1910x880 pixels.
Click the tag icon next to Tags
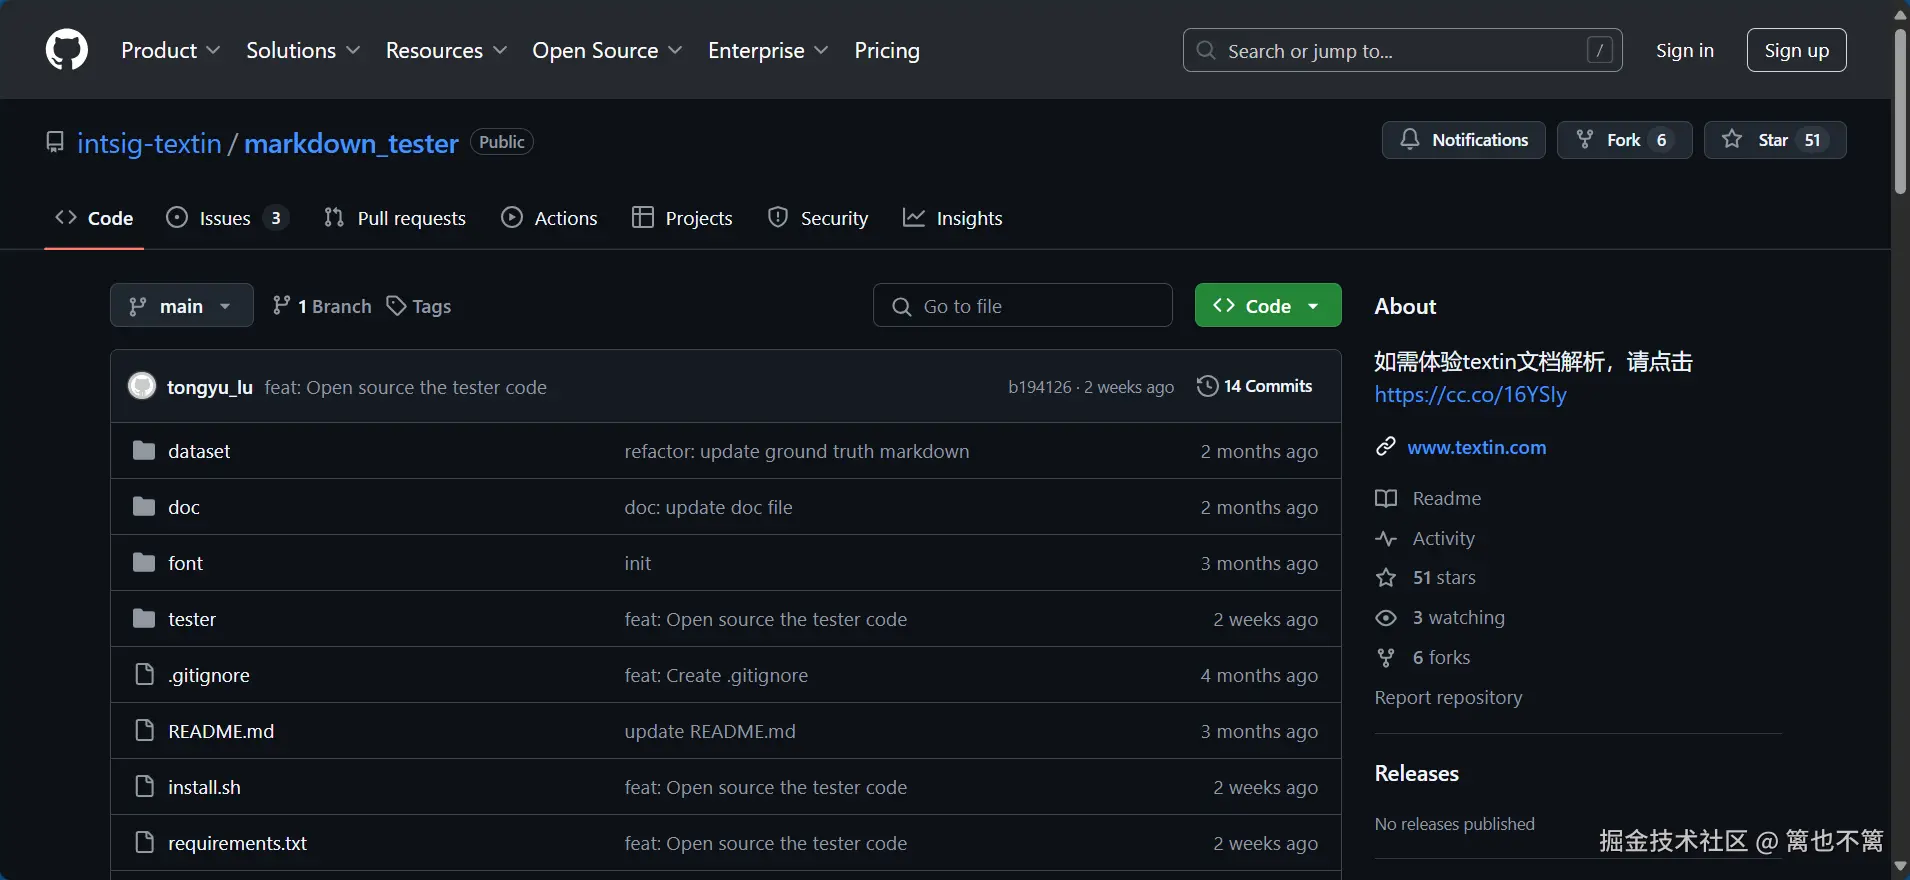click(396, 306)
